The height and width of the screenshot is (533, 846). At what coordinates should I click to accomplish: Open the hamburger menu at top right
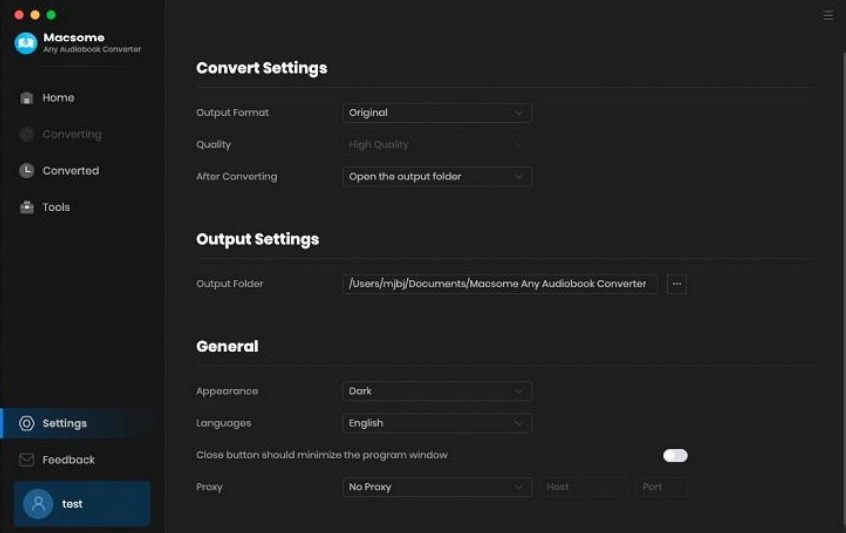pyautogui.click(x=828, y=16)
